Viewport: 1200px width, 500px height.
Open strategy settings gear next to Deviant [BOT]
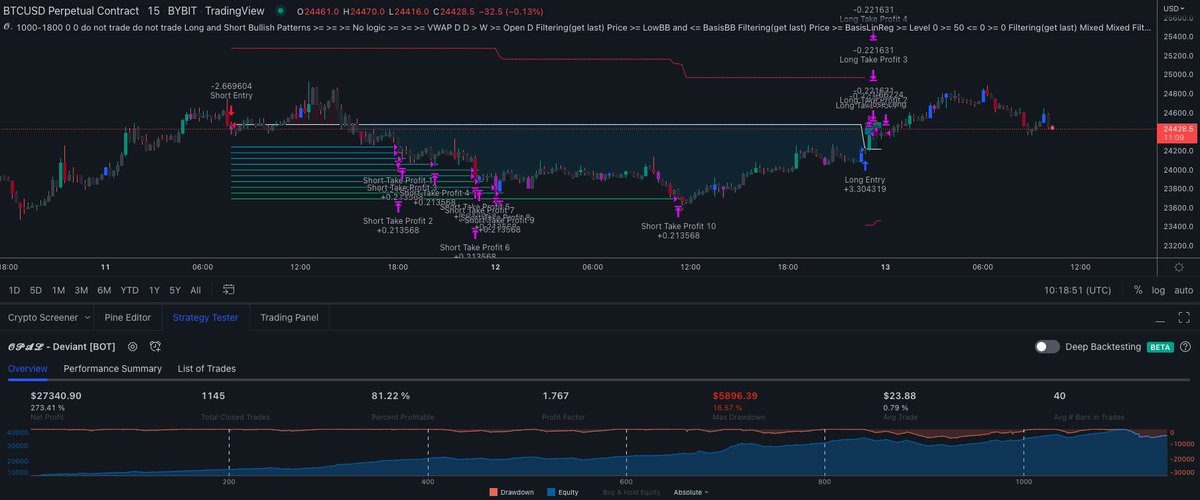click(x=132, y=346)
